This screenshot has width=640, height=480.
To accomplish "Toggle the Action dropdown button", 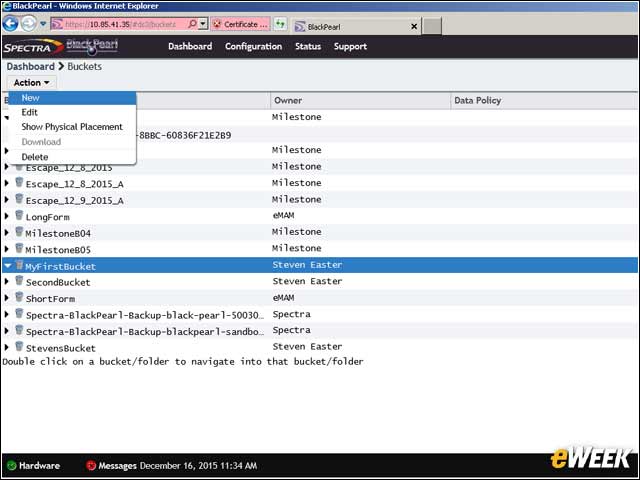I will point(31,83).
